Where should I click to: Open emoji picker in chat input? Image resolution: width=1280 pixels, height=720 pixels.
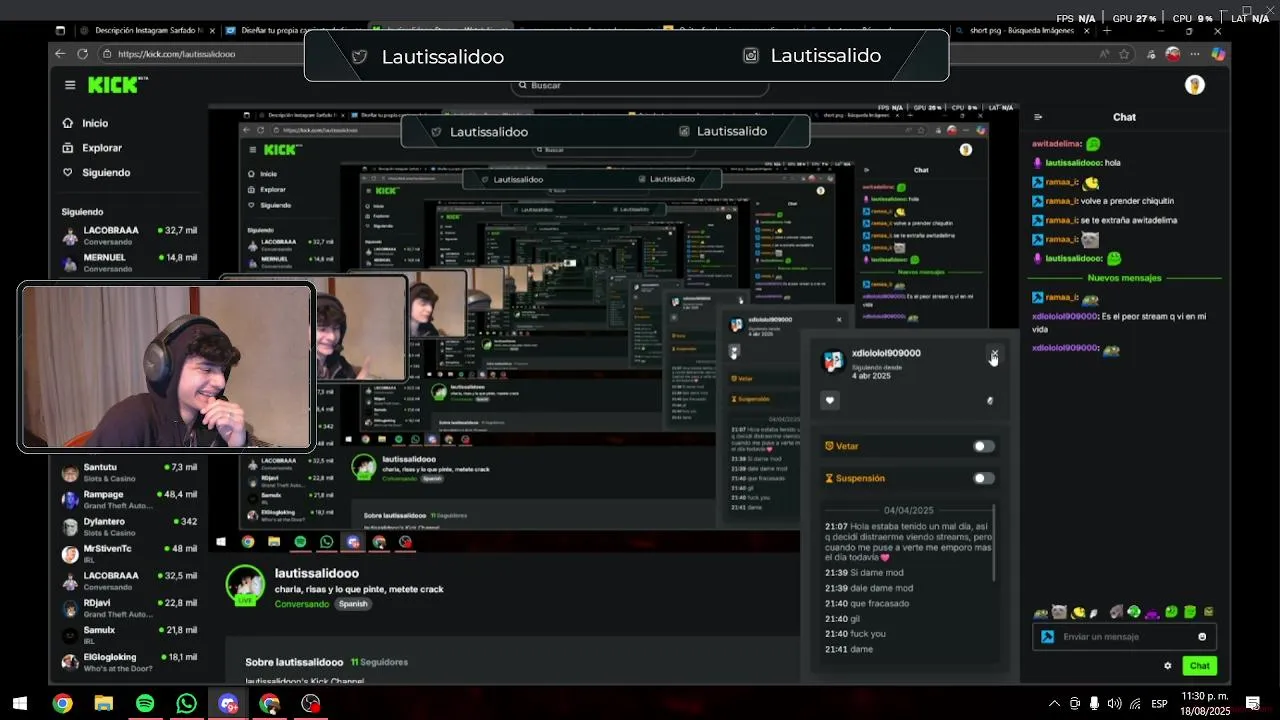click(1202, 636)
